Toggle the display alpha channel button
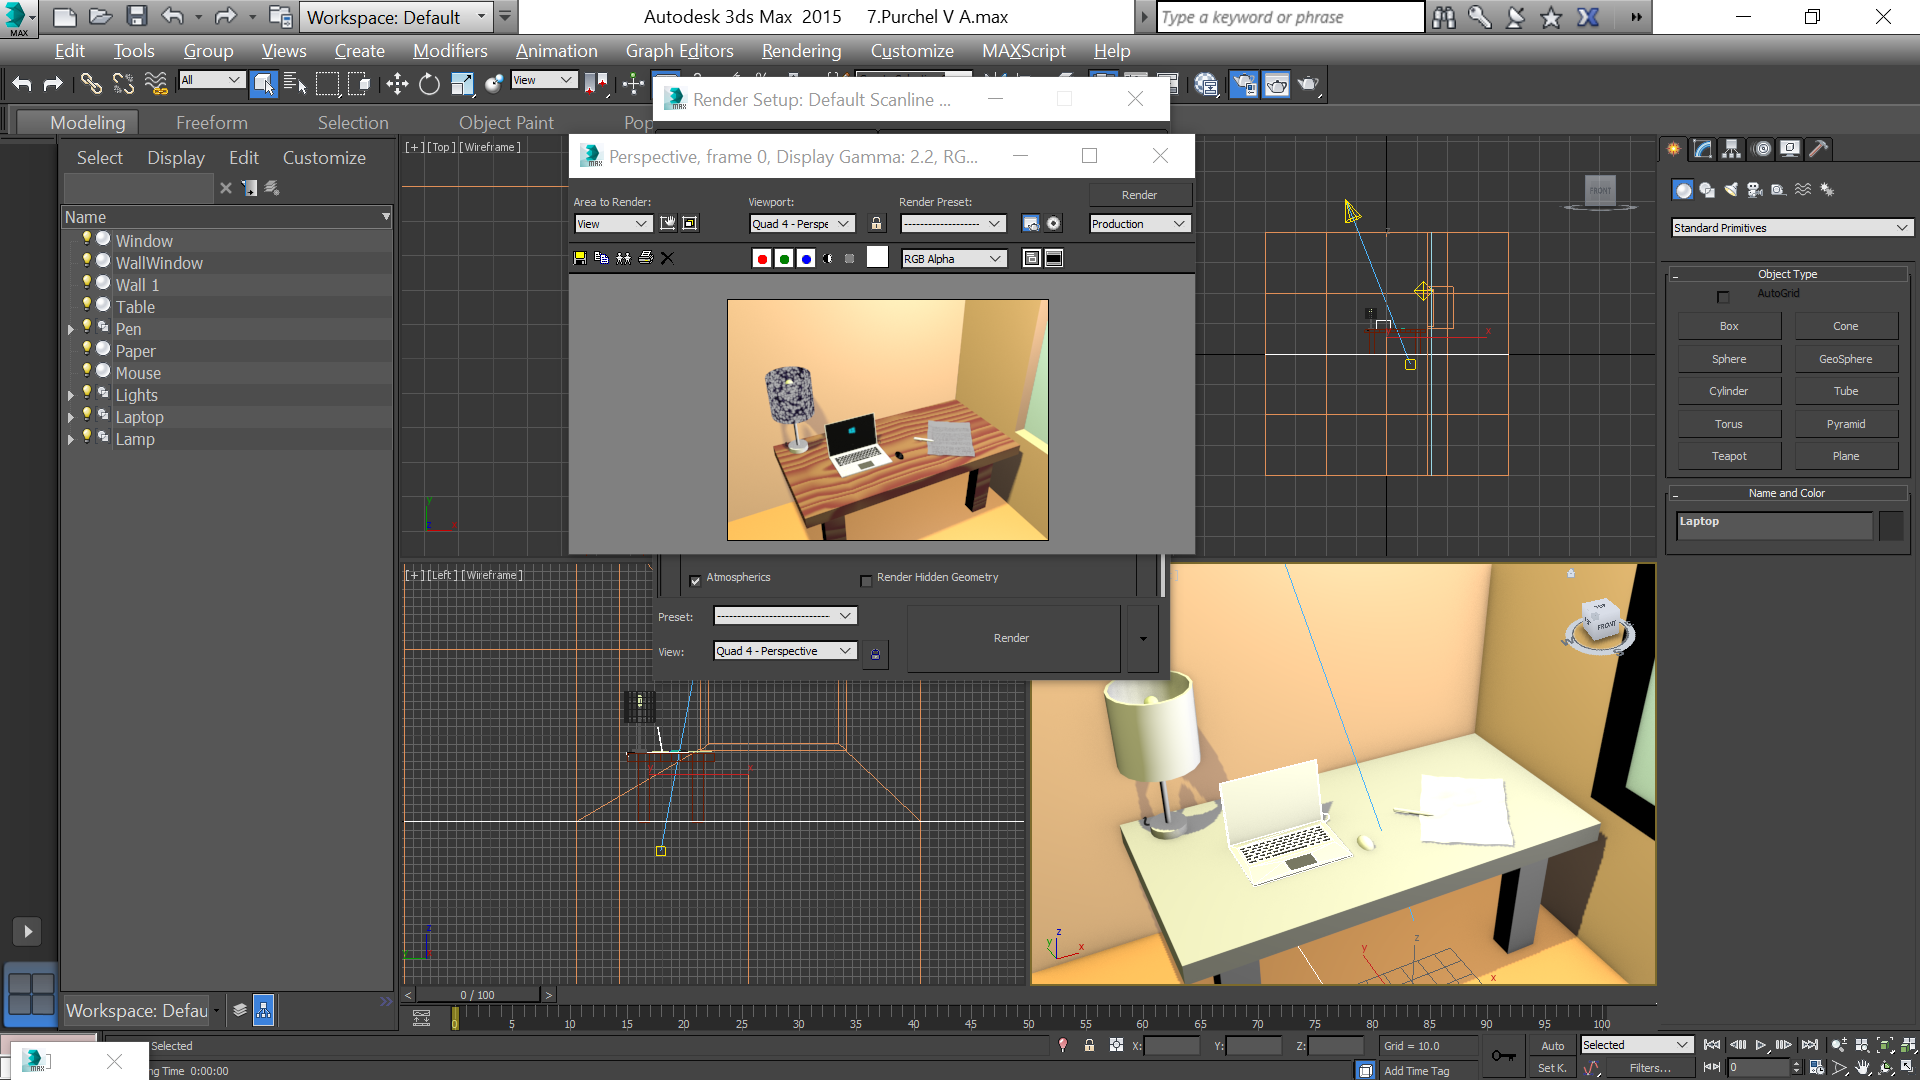1920x1080 pixels. (x=828, y=258)
